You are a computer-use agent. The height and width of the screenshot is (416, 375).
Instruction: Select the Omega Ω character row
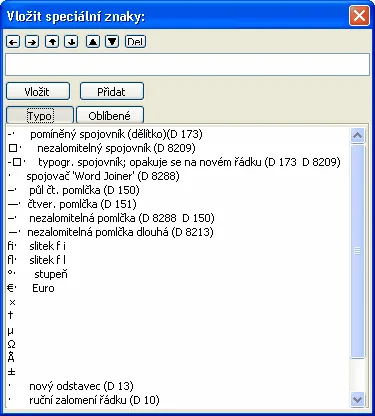(178, 344)
